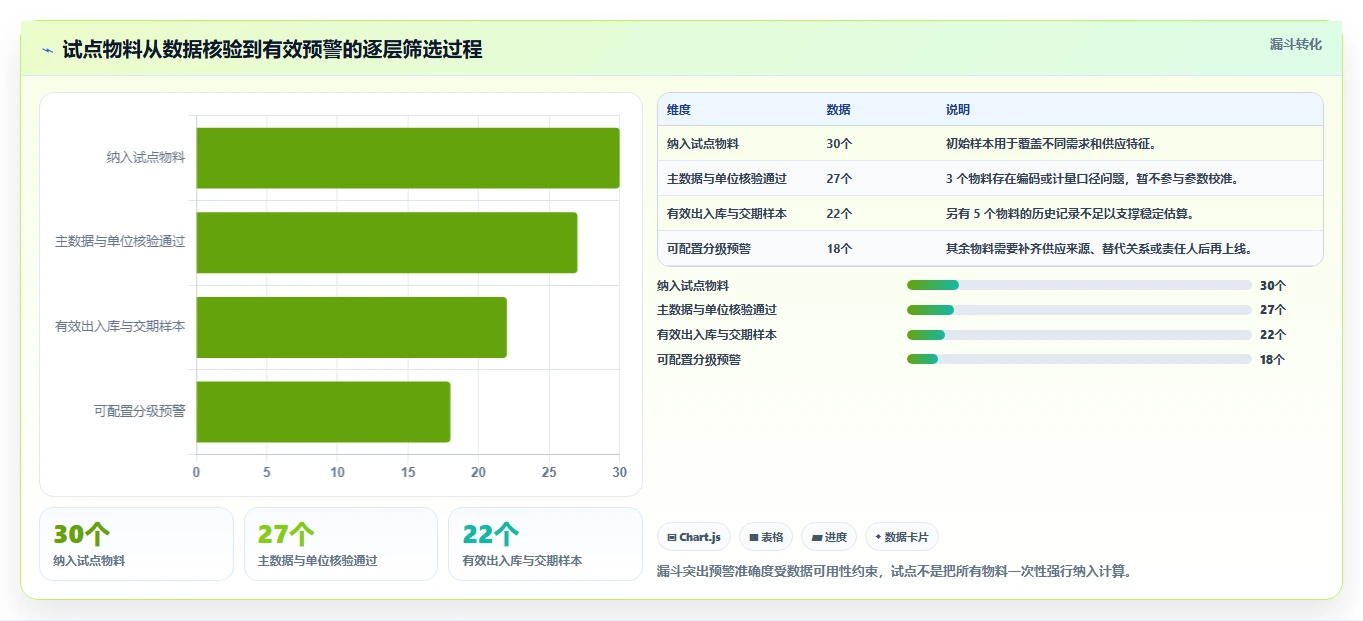Viewport: 1363px width, 621px height.
Task: Click the 数据 column header
Action: 839,110
